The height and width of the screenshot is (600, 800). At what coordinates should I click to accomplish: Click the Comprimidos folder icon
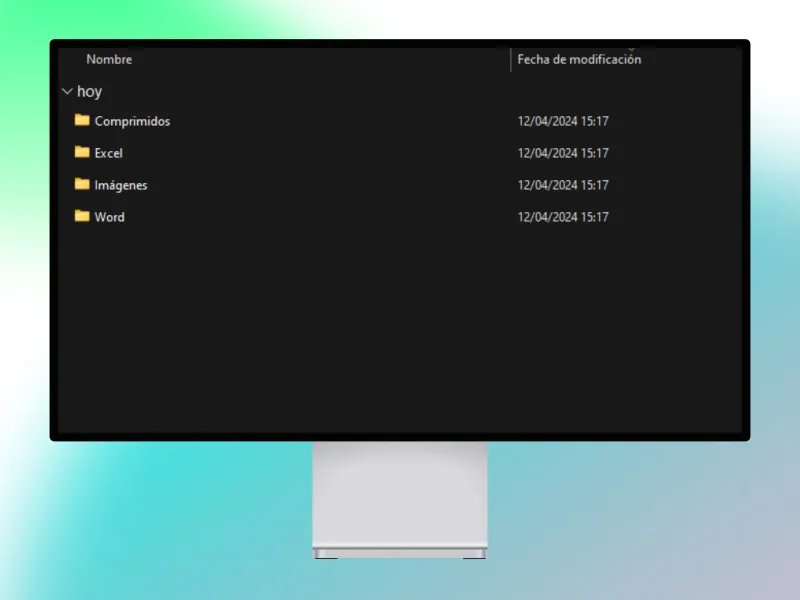click(x=82, y=121)
